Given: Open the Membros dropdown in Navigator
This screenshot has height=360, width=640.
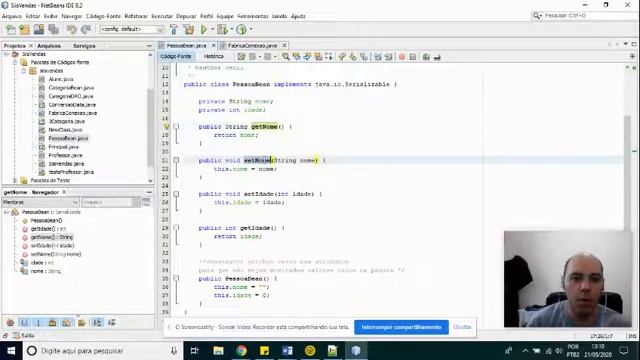Looking at the screenshot, I should tap(40, 202).
